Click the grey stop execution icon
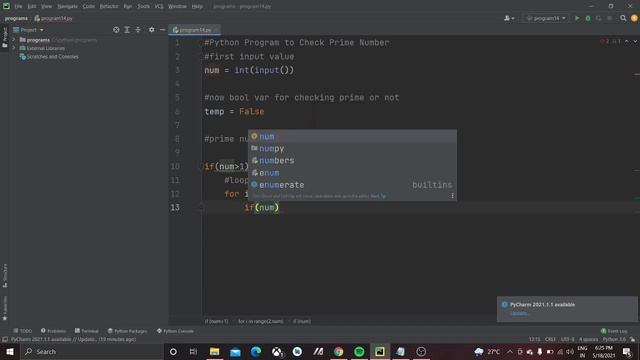 click(610, 18)
